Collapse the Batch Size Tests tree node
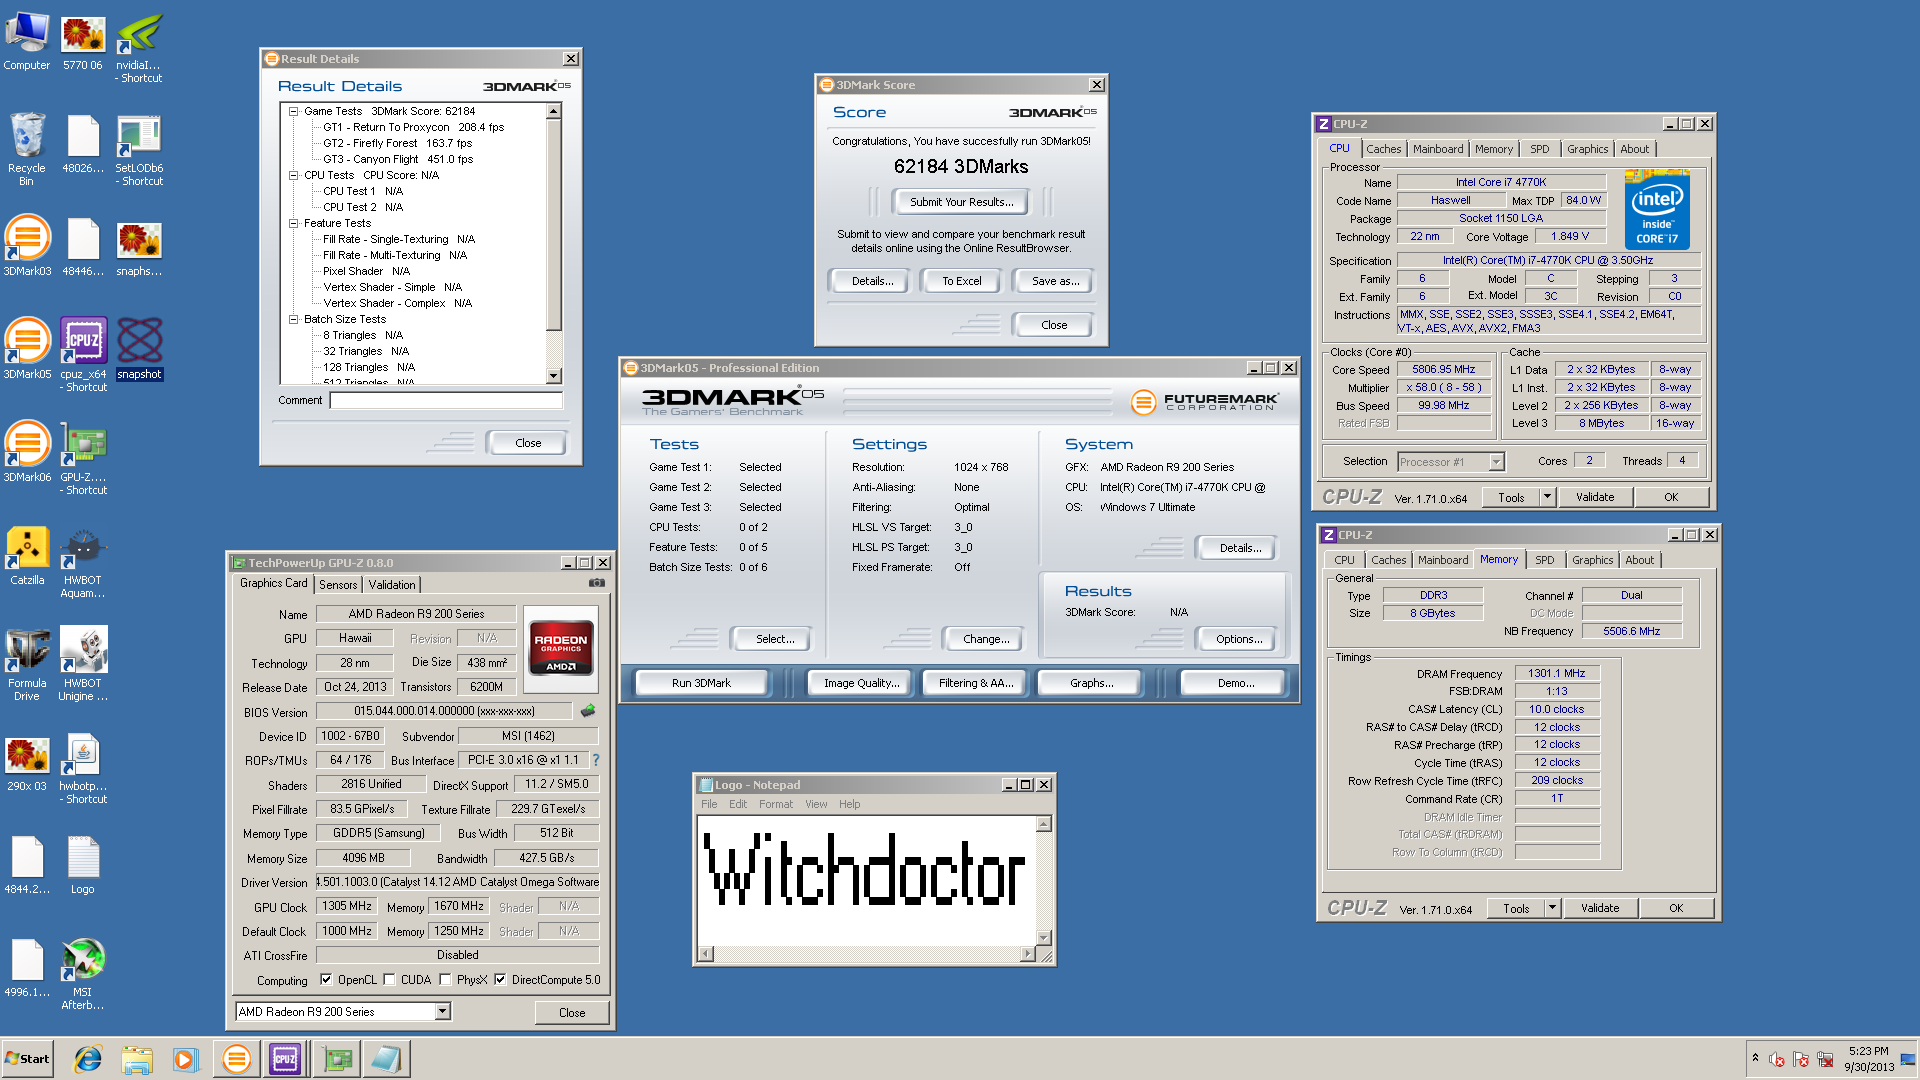1920x1080 pixels. (294, 320)
